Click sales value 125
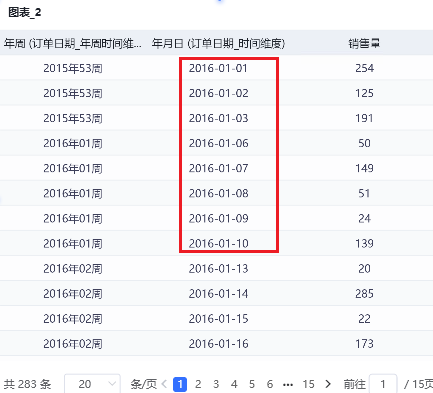The image size is (433, 393). (x=364, y=93)
